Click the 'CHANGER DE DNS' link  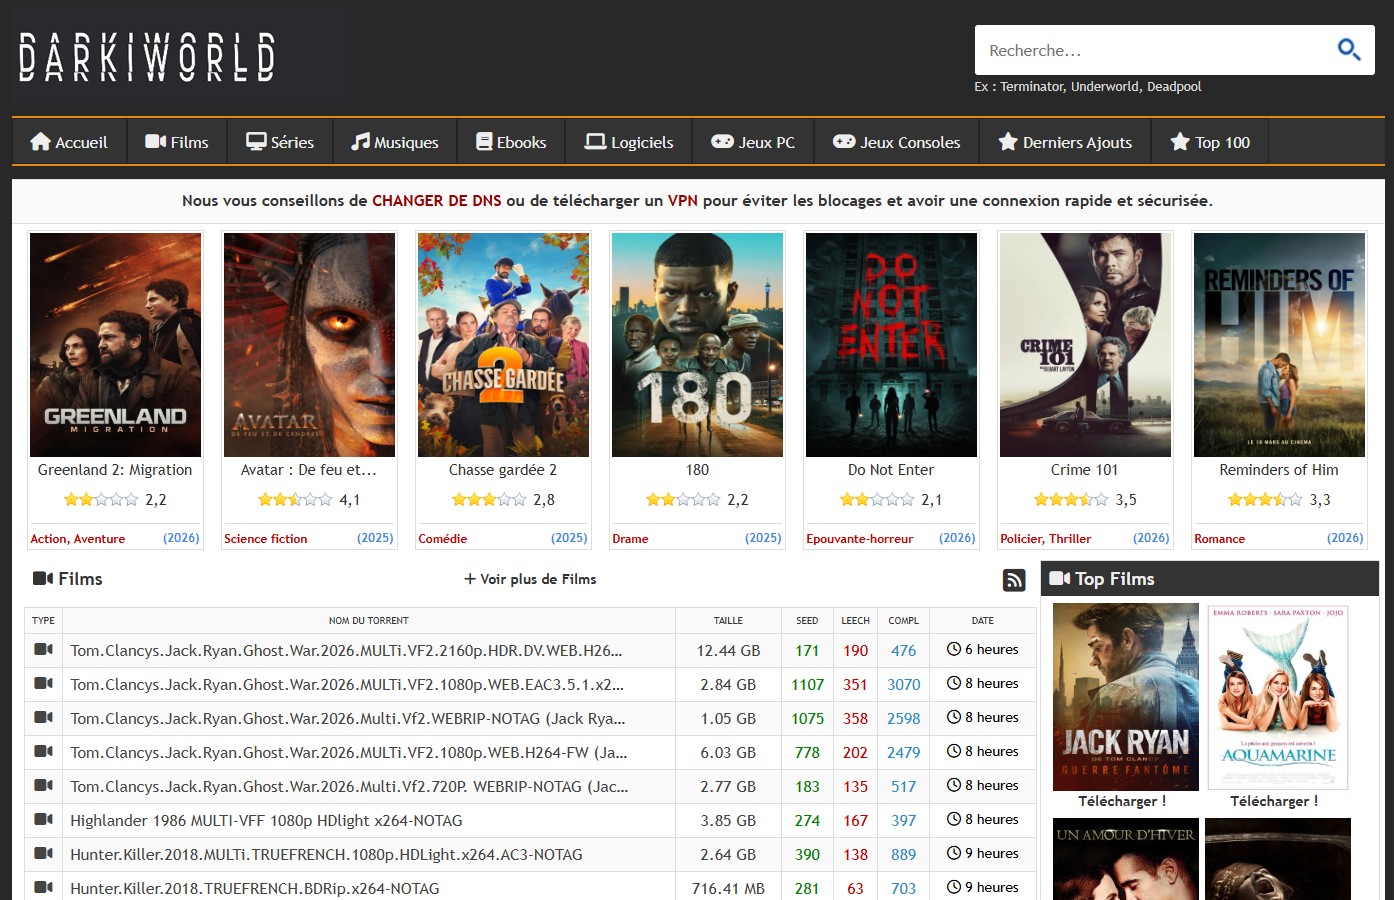click(437, 200)
